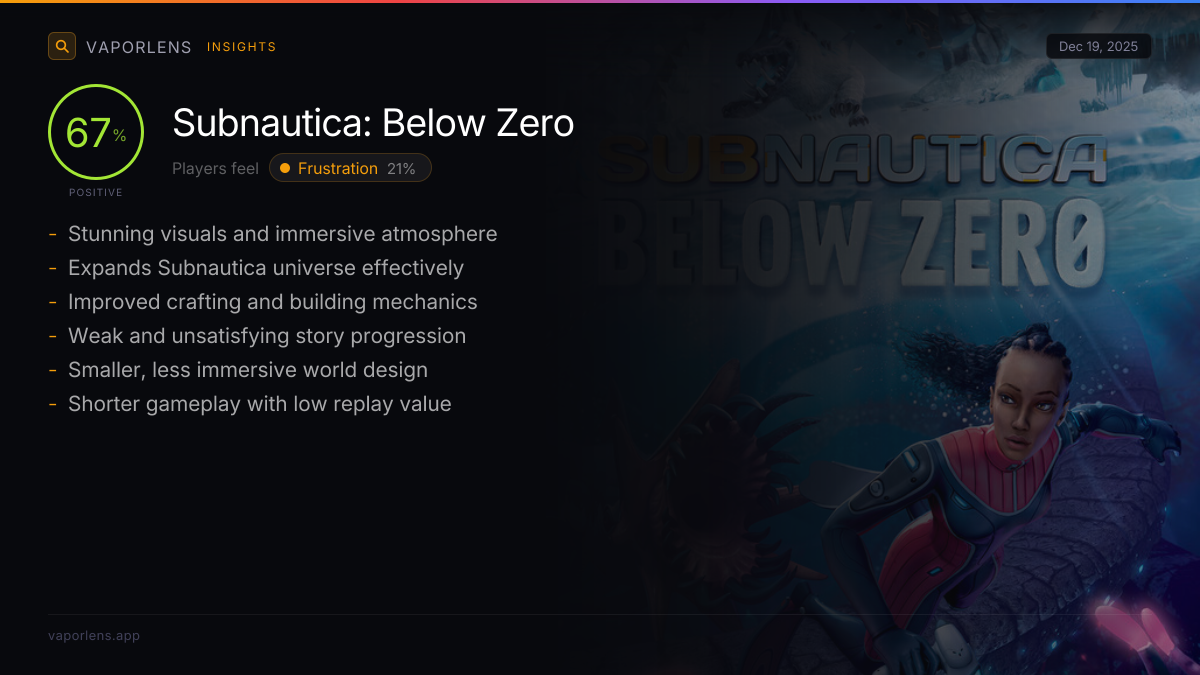Image resolution: width=1200 pixels, height=675 pixels.
Task: Click the Dec 19, 2025 date badge
Action: [1099, 47]
